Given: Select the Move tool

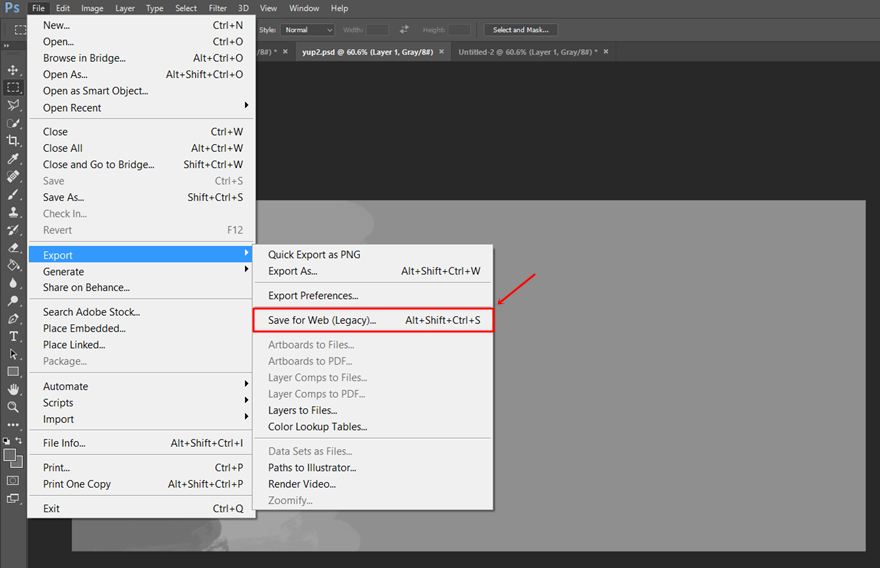Looking at the screenshot, I should pyautogui.click(x=13, y=70).
